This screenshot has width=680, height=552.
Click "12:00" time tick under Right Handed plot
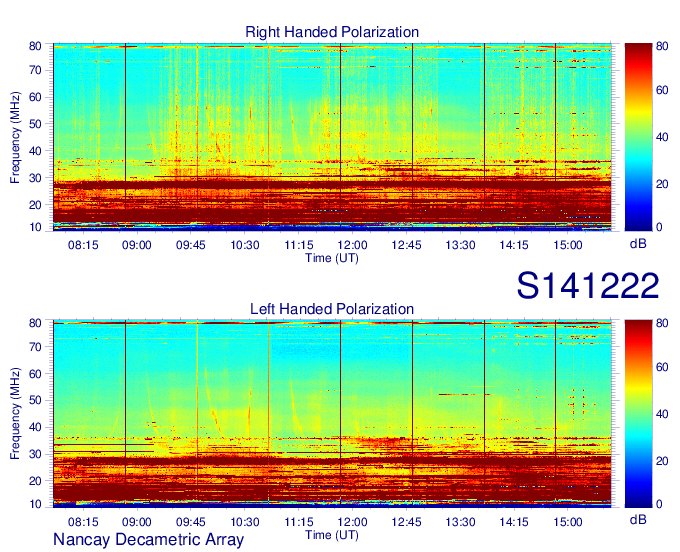(x=352, y=245)
